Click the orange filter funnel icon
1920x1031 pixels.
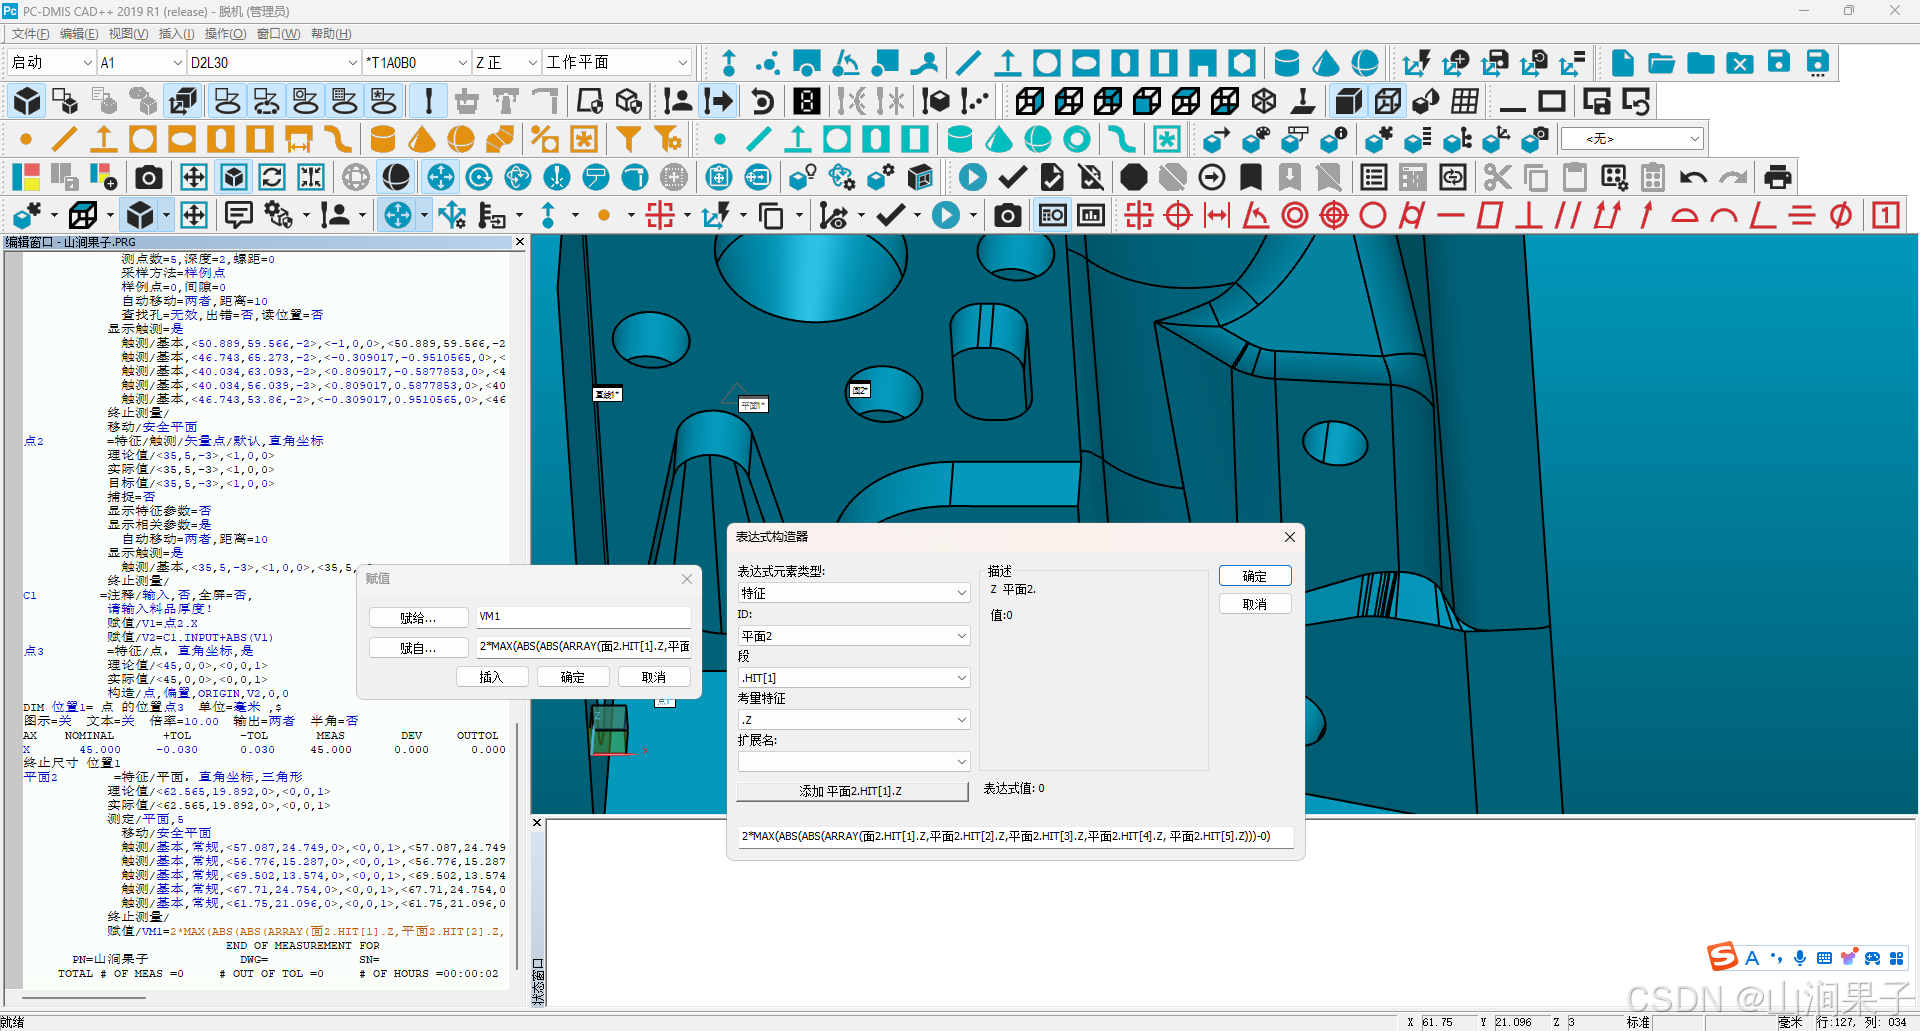tap(628, 139)
